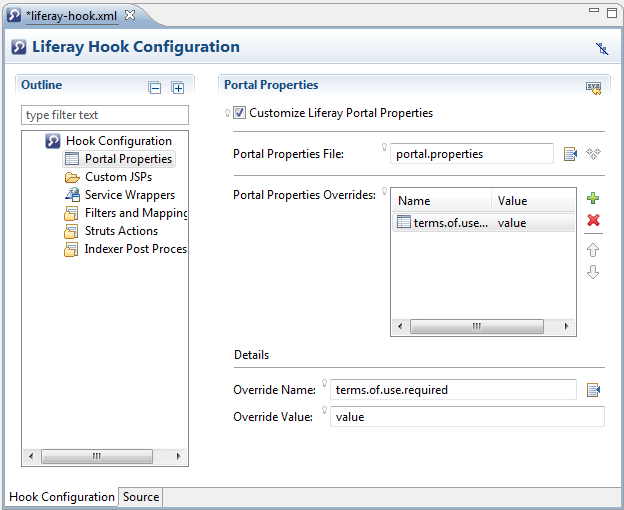Click browse icon beside Override Name field

[593, 390]
